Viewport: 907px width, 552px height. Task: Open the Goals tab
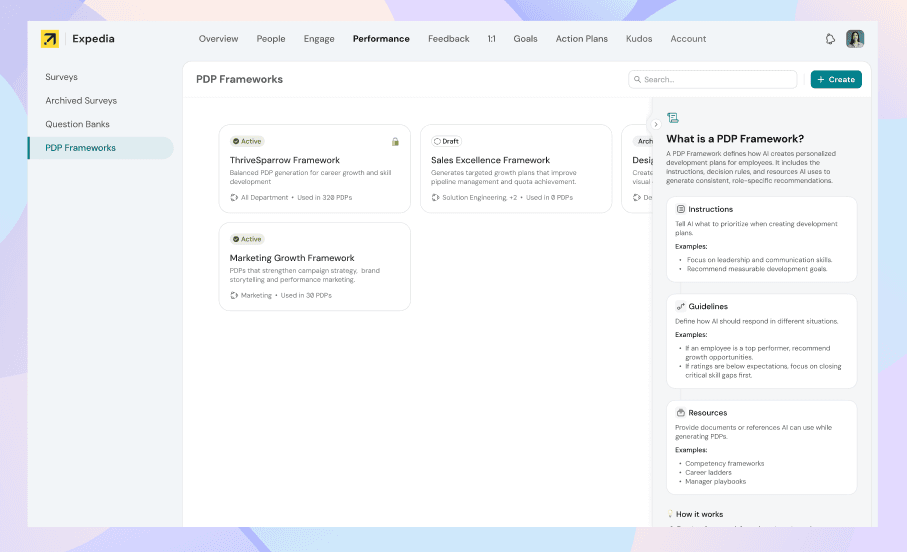pyautogui.click(x=525, y=39)
